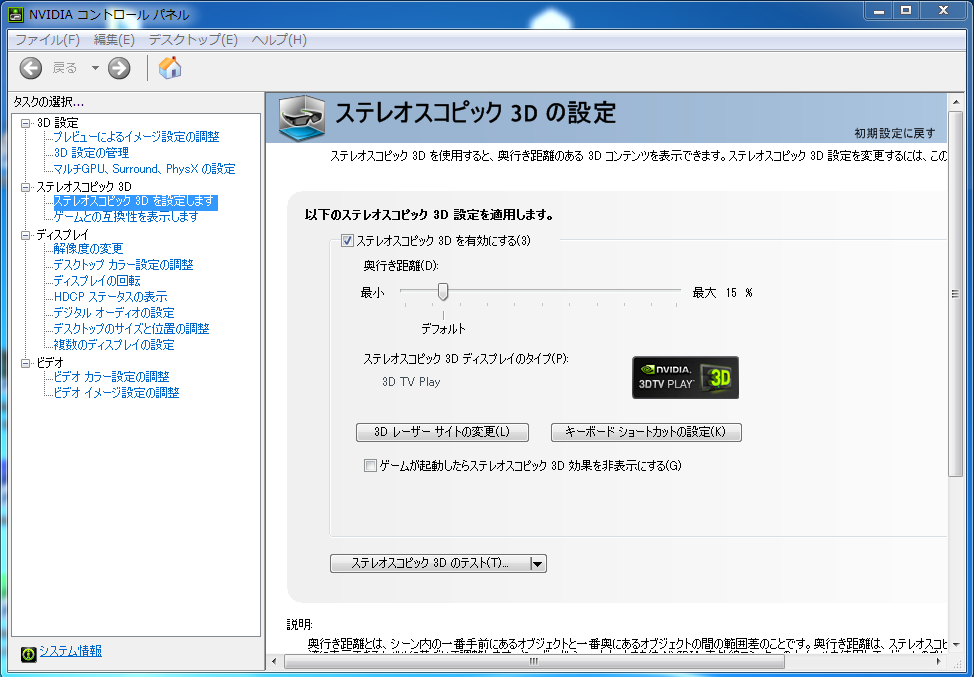The height and width of the screenshot is (677, 974).
Task: Click the 3D レーザー サイトの変更 button
Action: click(x=442, y=432)
